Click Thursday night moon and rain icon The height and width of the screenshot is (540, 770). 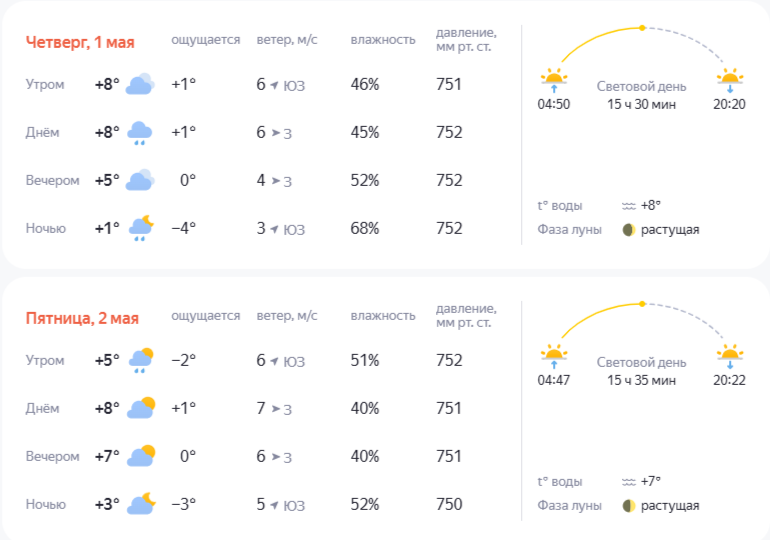[140, 229]
